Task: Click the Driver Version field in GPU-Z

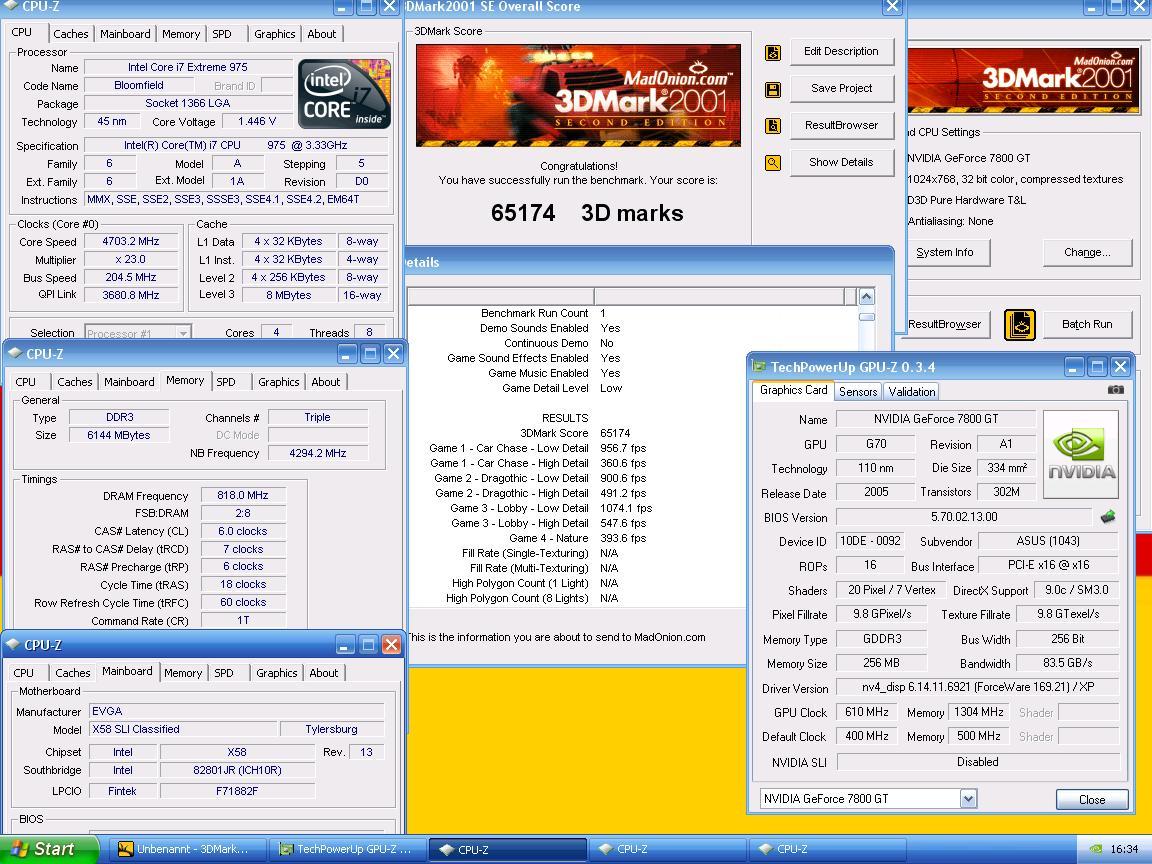Action: (x=978, y=688)
